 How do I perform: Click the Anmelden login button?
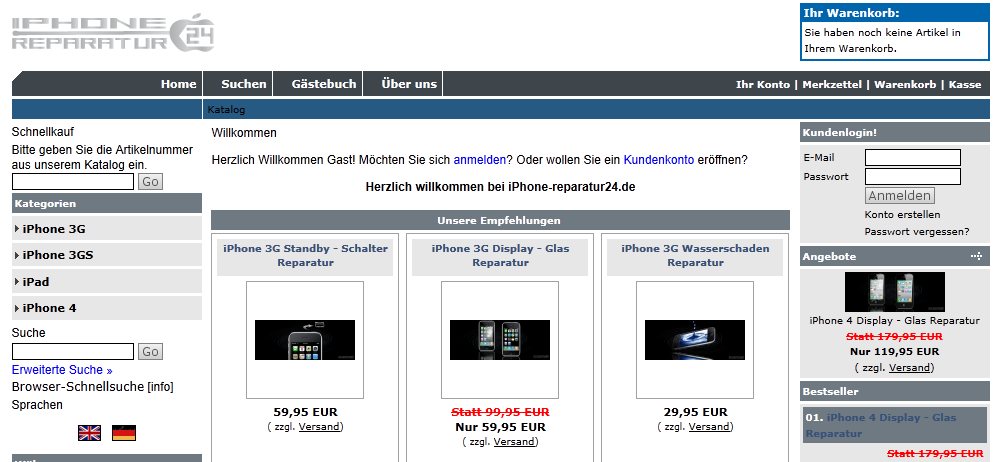coord(900,196)
